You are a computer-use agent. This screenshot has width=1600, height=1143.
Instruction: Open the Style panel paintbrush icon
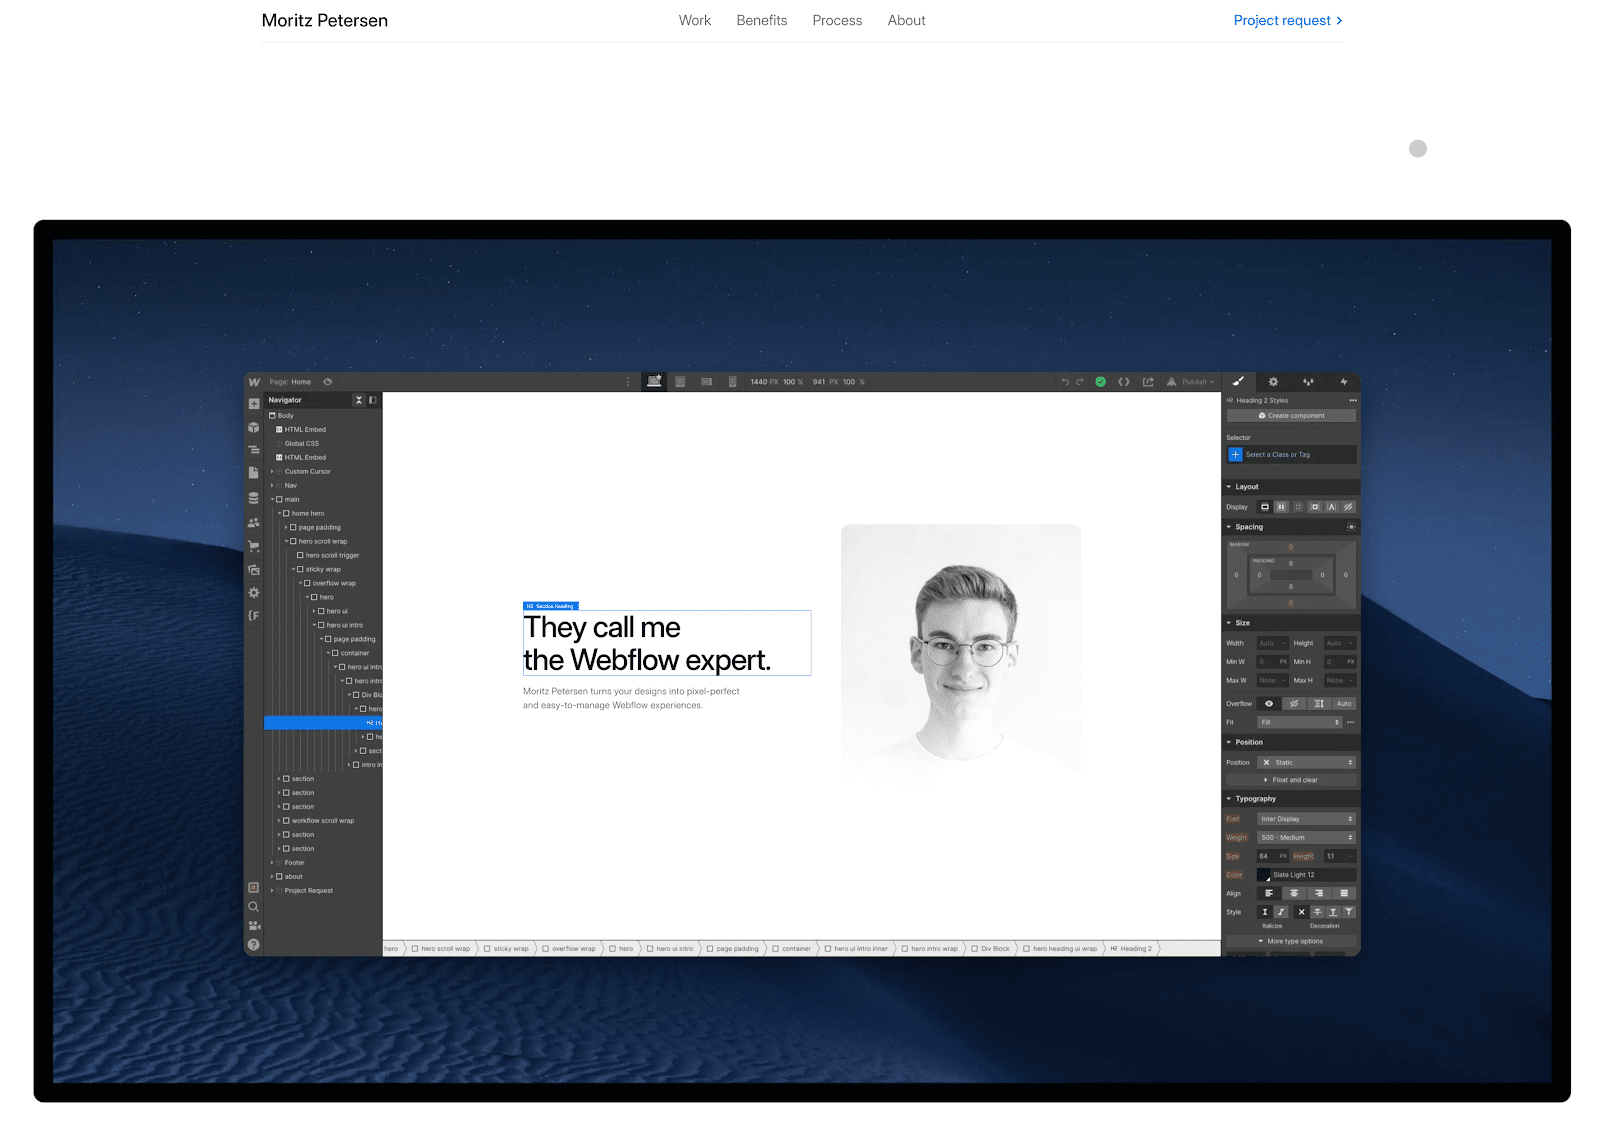click(x=1239, y=382)
